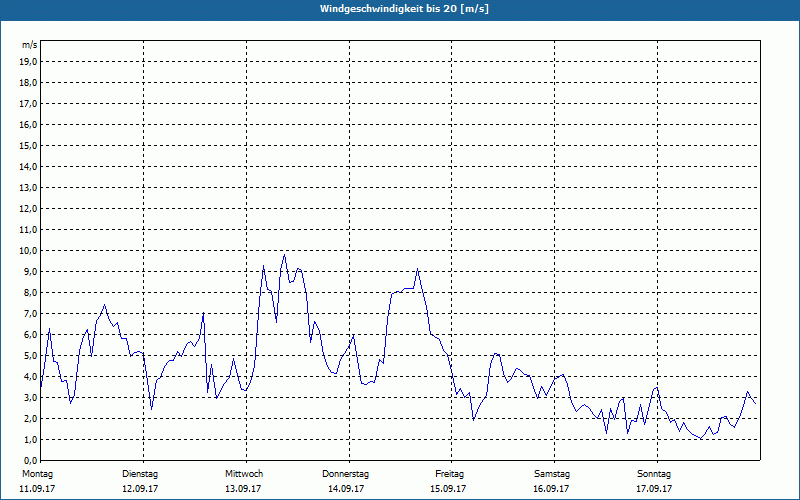Click the 'Mittwoch' day label

[x=244, y=474]
